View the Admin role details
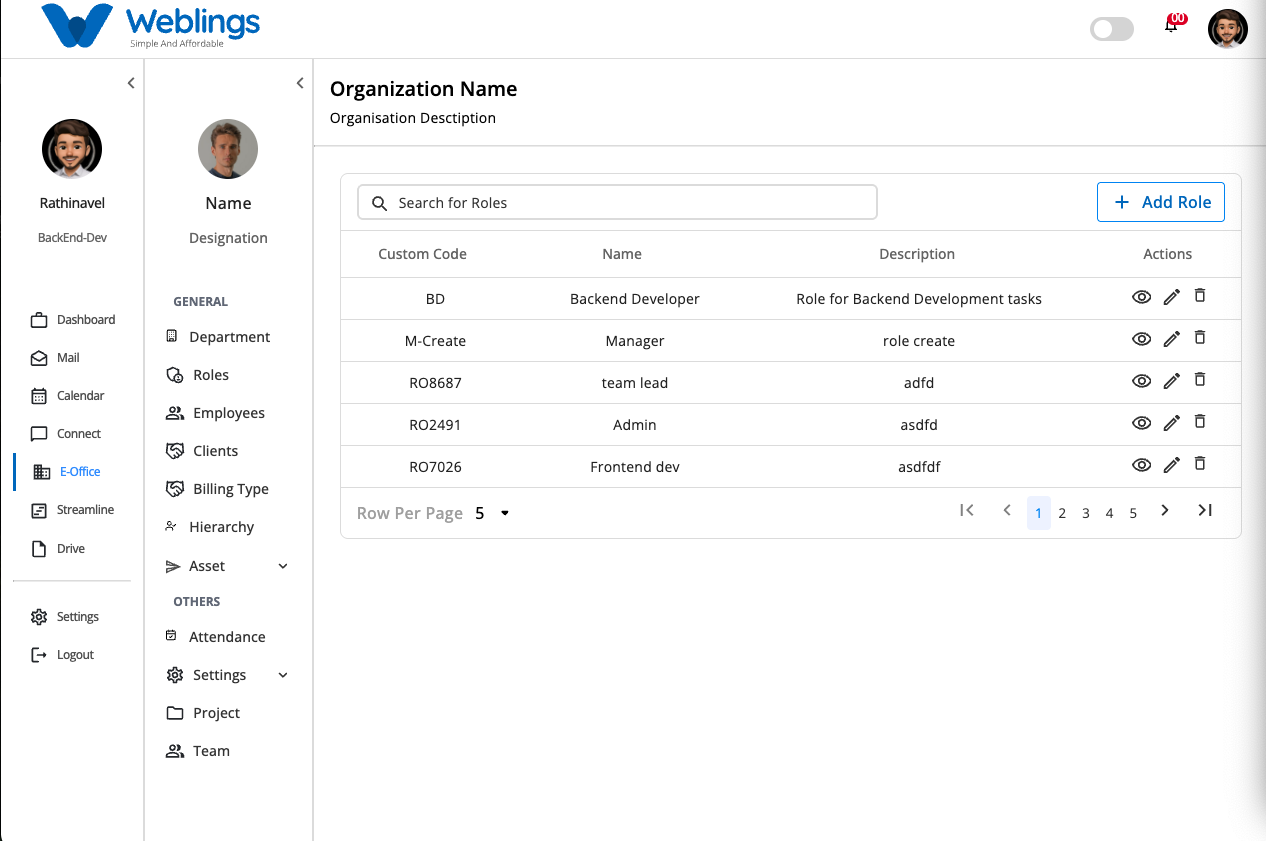Image resolution: width=1266 pixels, height=841 pixels. click(x=1141, y=424)
